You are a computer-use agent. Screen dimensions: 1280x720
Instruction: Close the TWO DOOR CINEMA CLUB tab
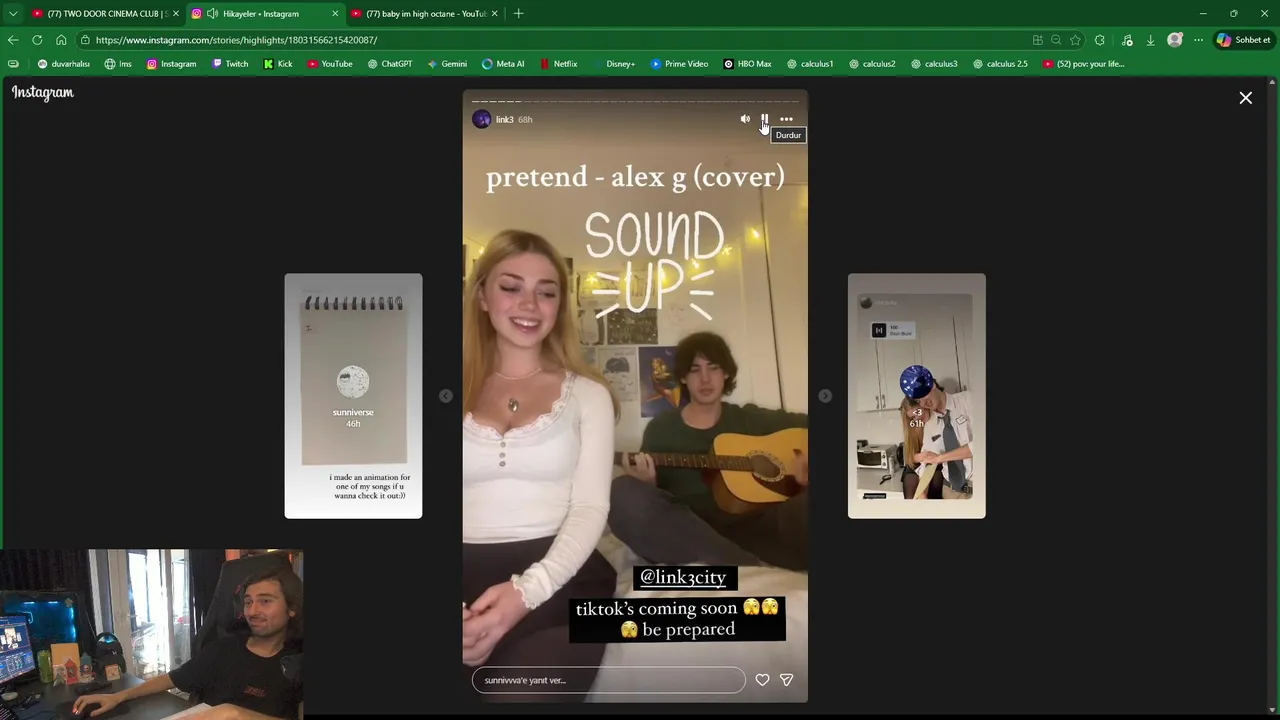[x=175, y=13]
